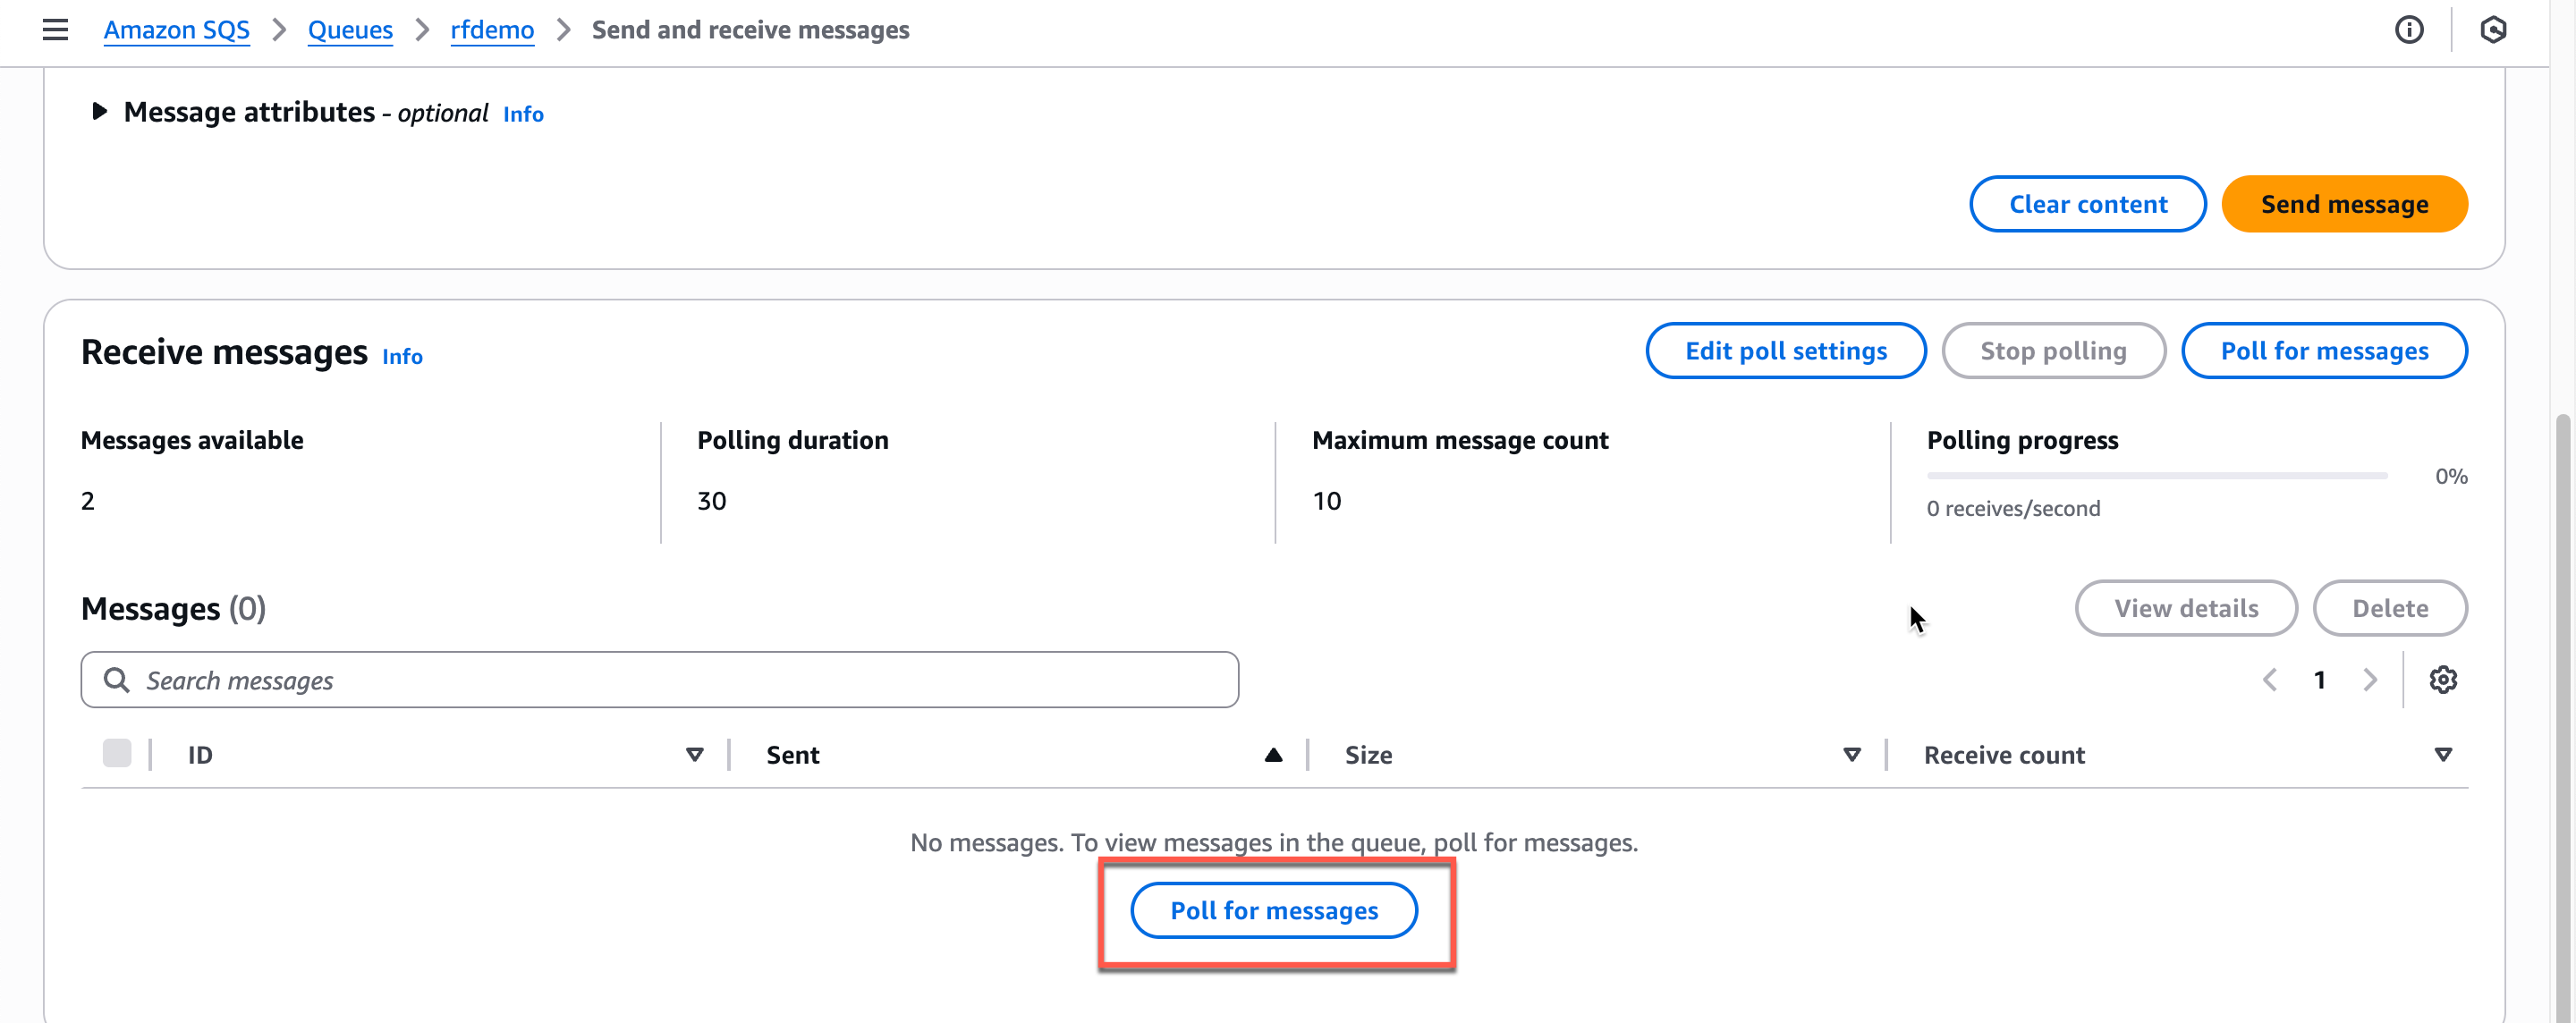Go to the next page of messages
The height and width of the screenshot is (1023, 2576).
coord(2369,680)
